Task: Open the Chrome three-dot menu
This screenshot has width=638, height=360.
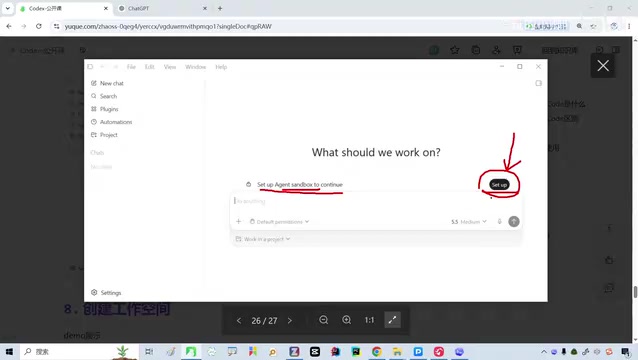Action: 629,26
